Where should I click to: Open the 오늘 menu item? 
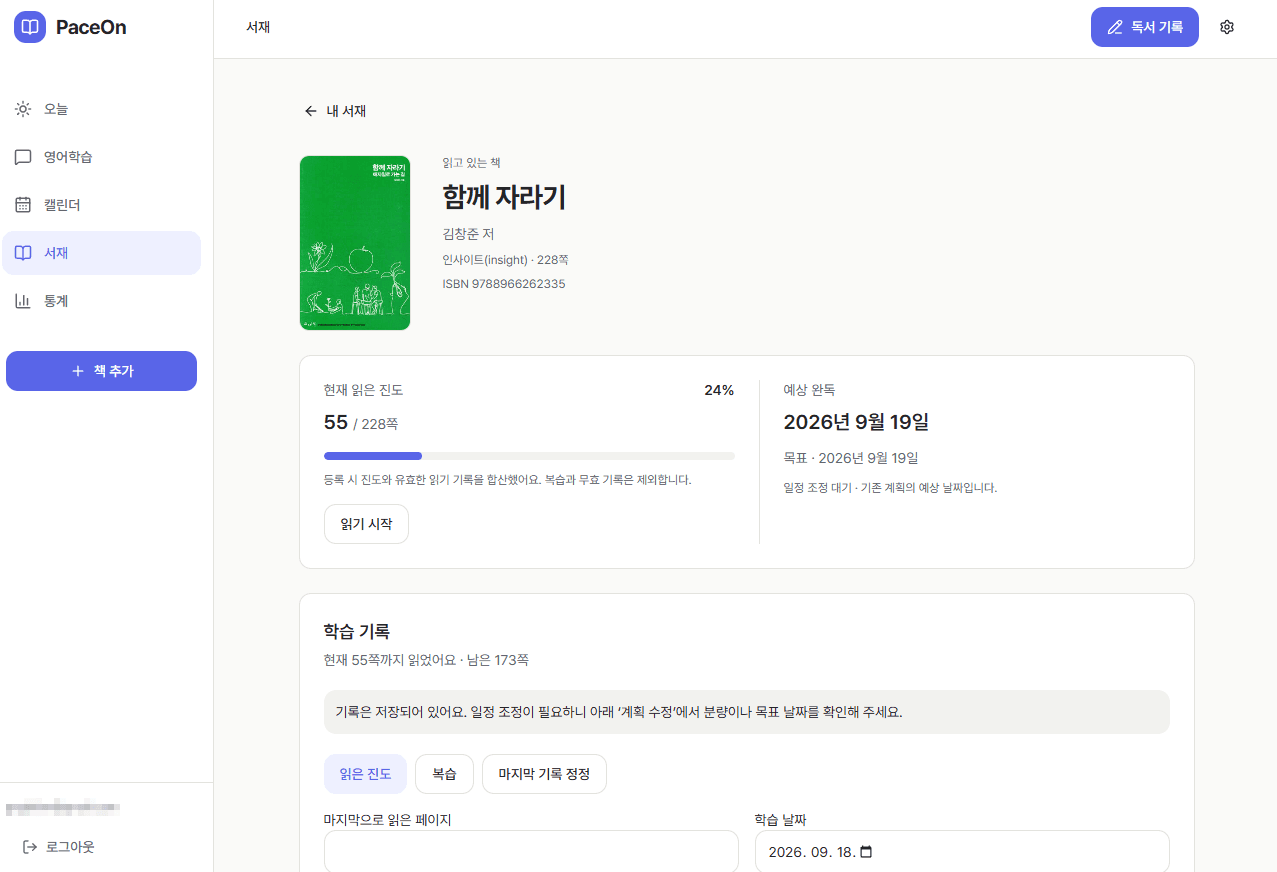coord(101,109)
